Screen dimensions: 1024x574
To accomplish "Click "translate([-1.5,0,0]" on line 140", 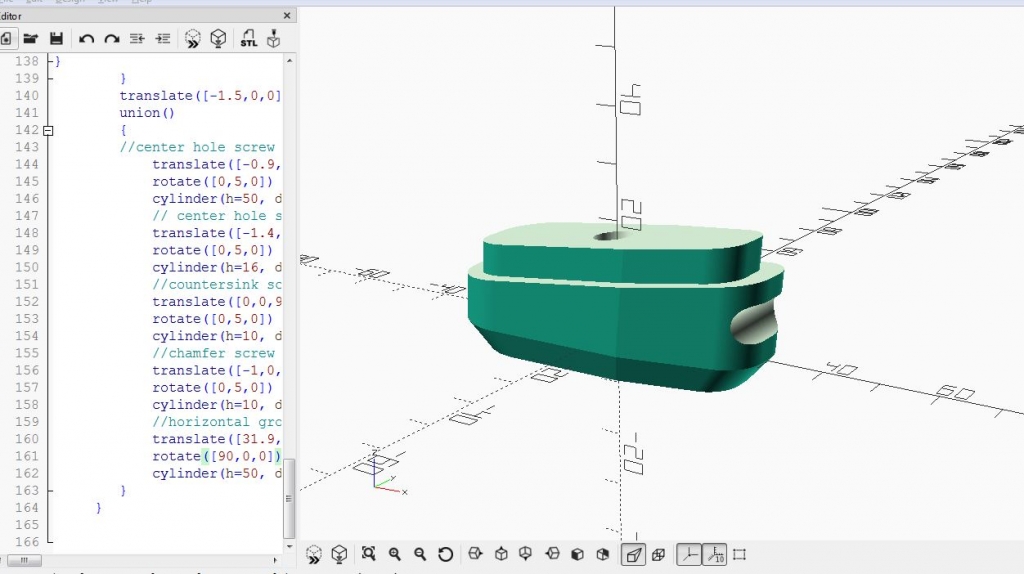I will point(200,95).
